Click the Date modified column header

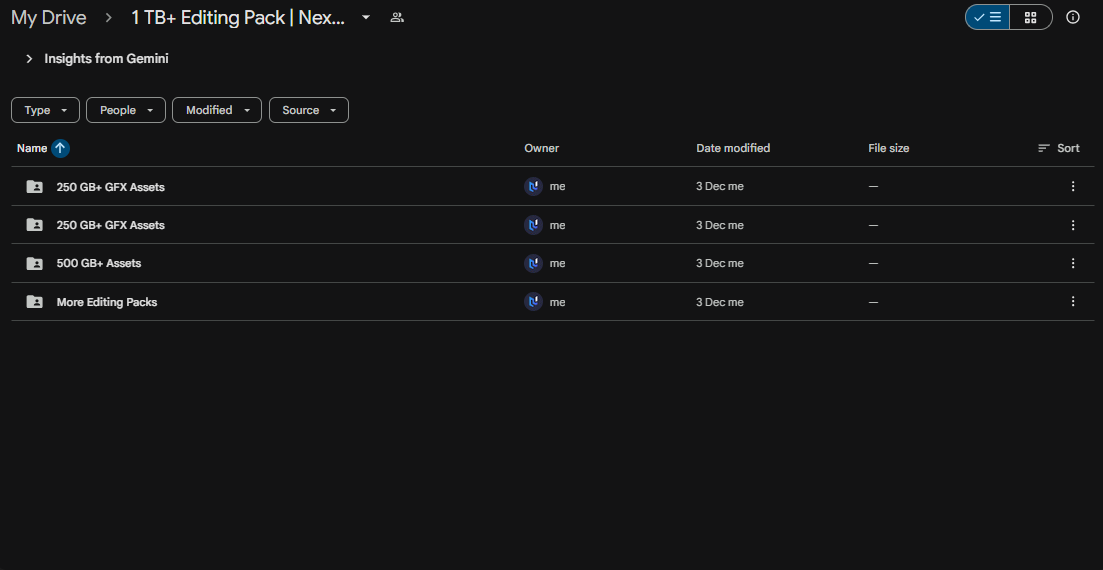pos(733,148)
